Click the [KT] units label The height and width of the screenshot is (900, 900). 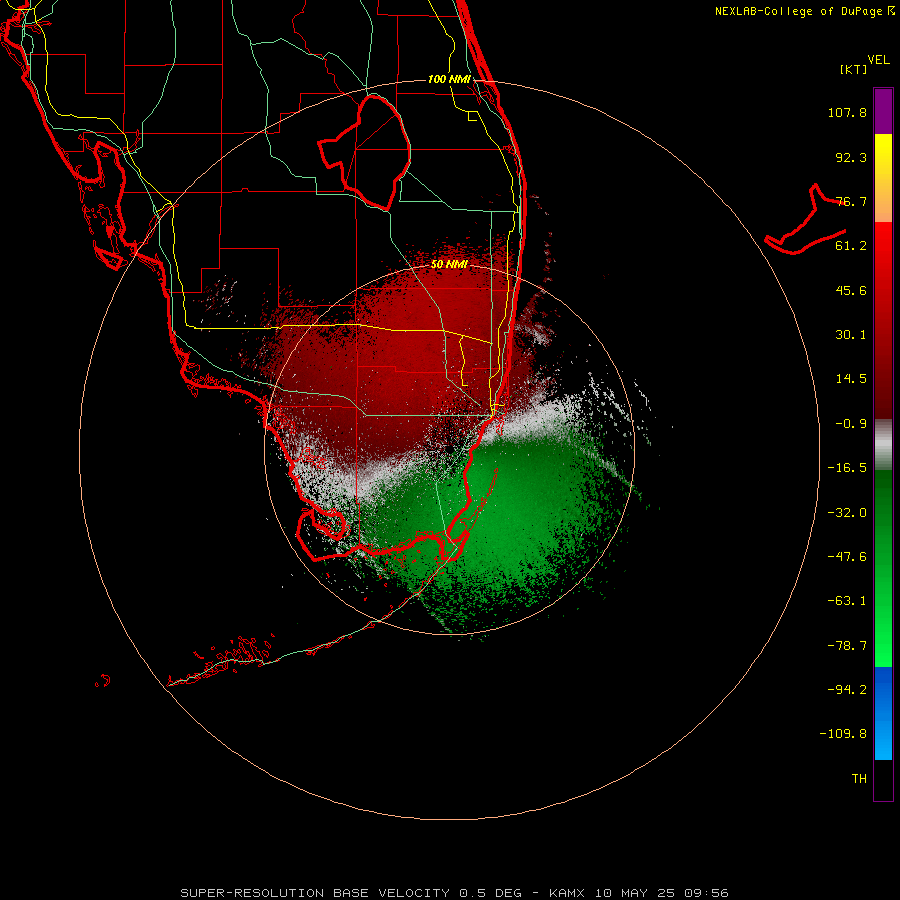point(854,70)
